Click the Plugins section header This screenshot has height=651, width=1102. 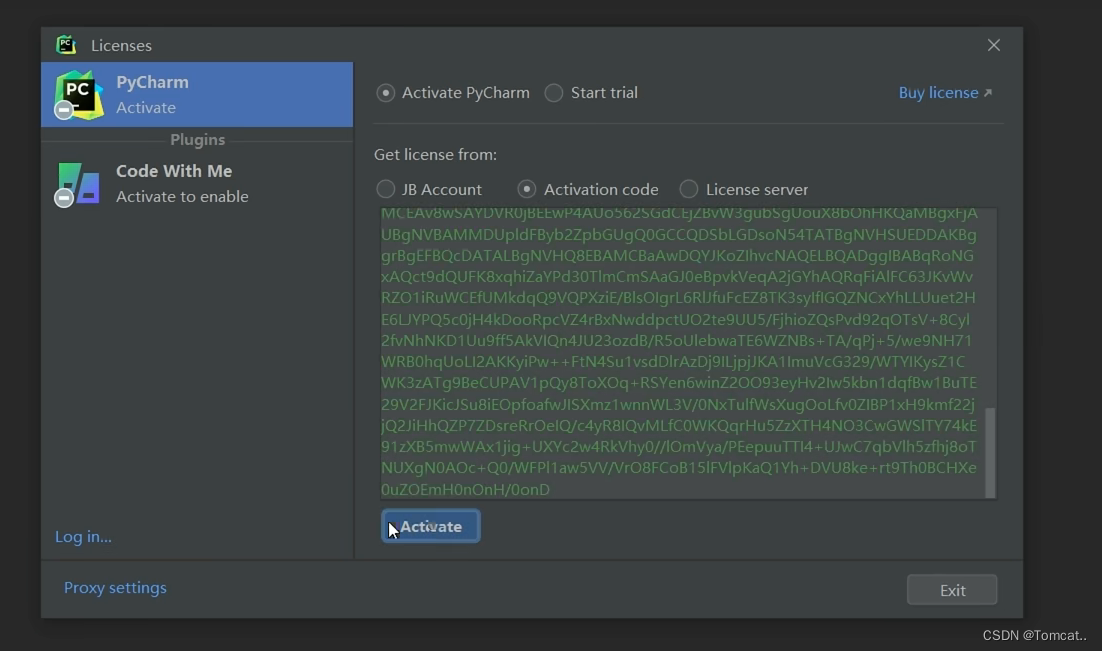pos(197,140)
